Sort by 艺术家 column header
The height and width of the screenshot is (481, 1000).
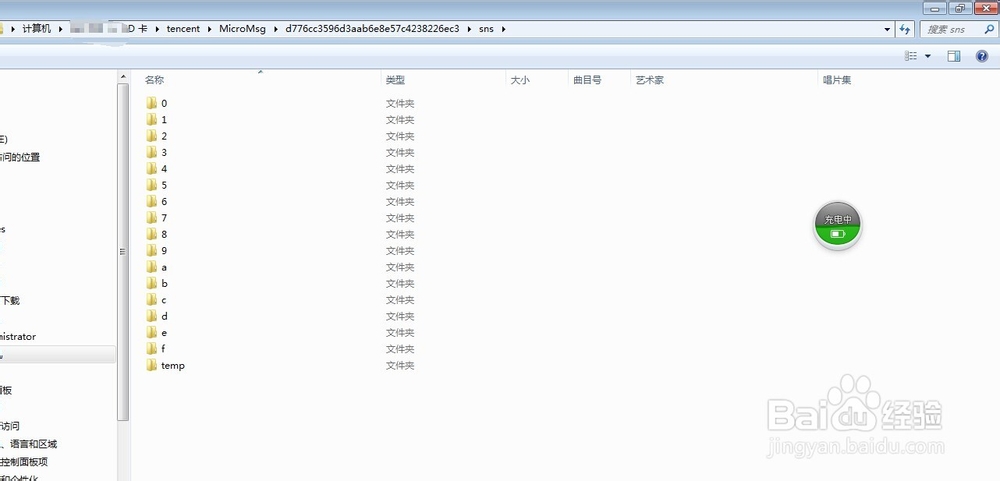coord(649,80)
